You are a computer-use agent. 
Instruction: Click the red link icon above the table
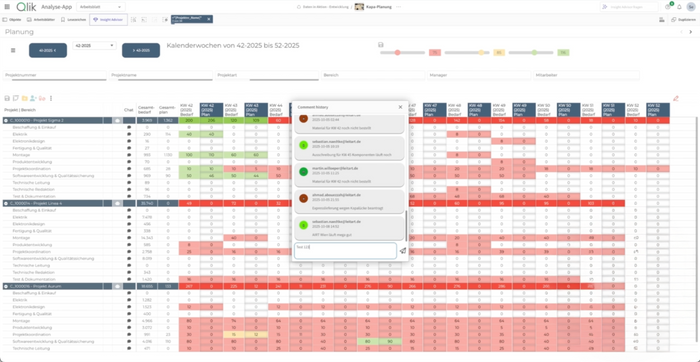click(43, 98)
